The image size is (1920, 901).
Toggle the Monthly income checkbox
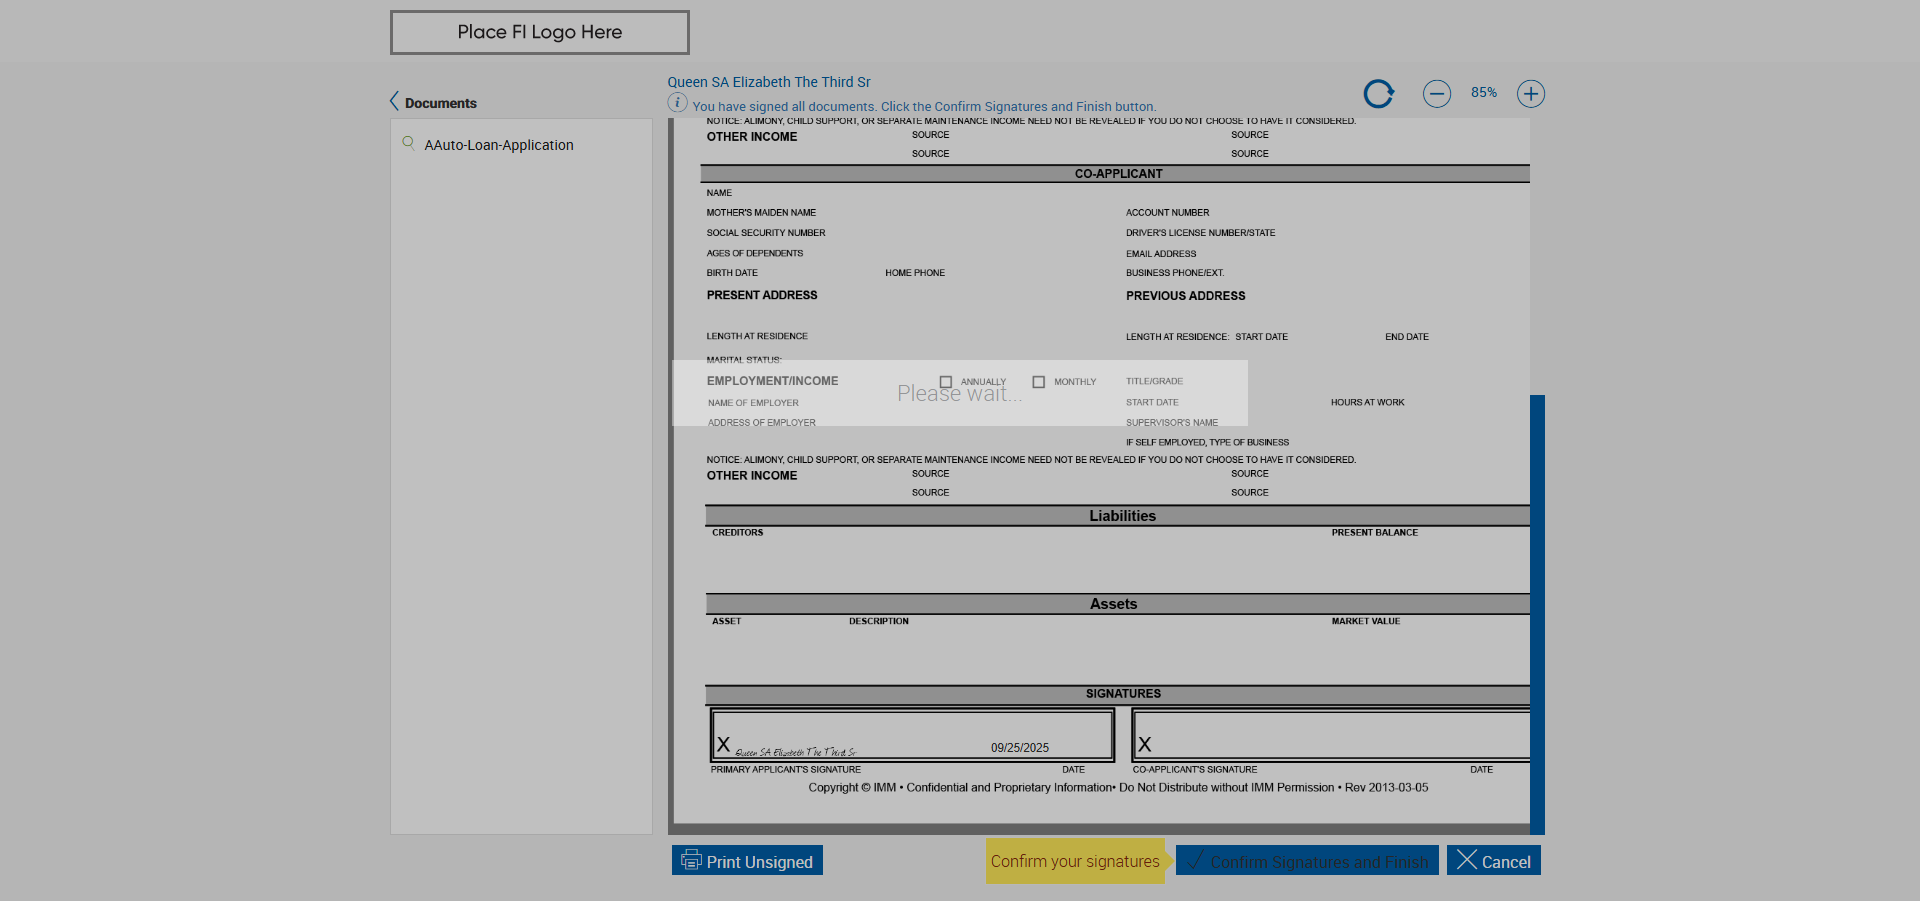tap(1039, 382)
